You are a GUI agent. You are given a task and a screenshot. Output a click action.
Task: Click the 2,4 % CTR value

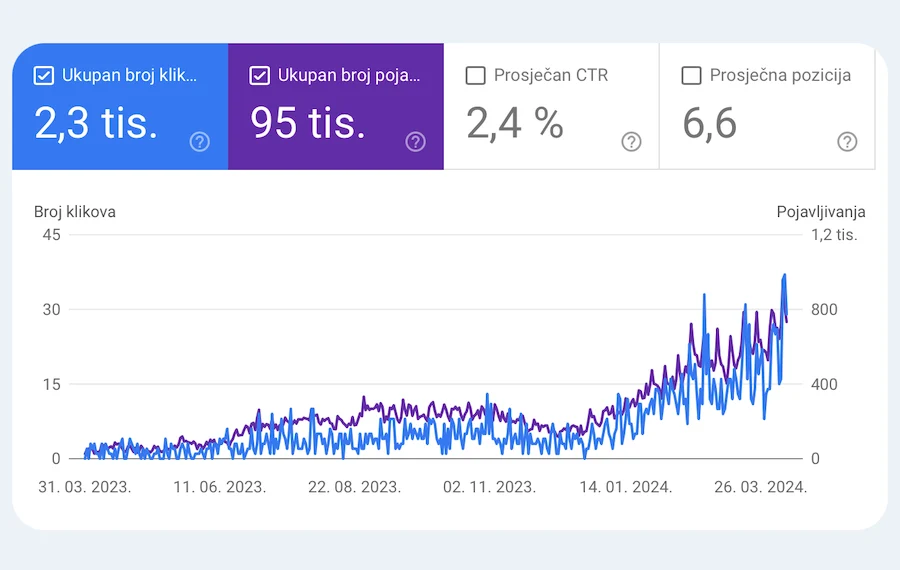515,122
